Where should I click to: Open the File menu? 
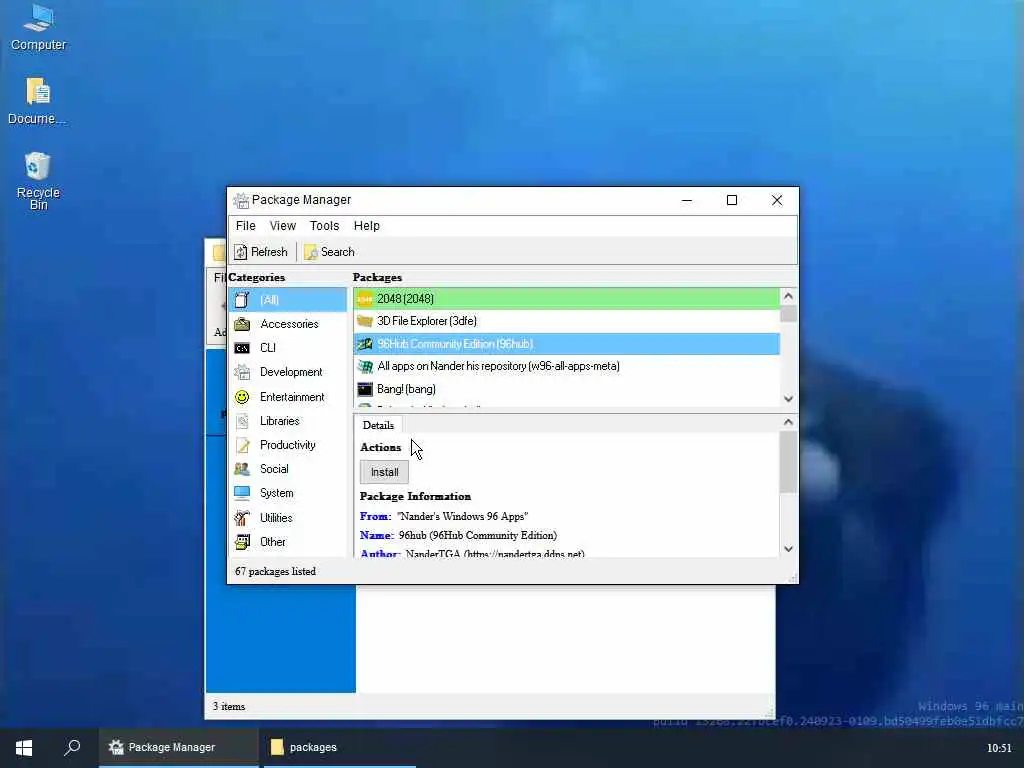coord(246,226)
